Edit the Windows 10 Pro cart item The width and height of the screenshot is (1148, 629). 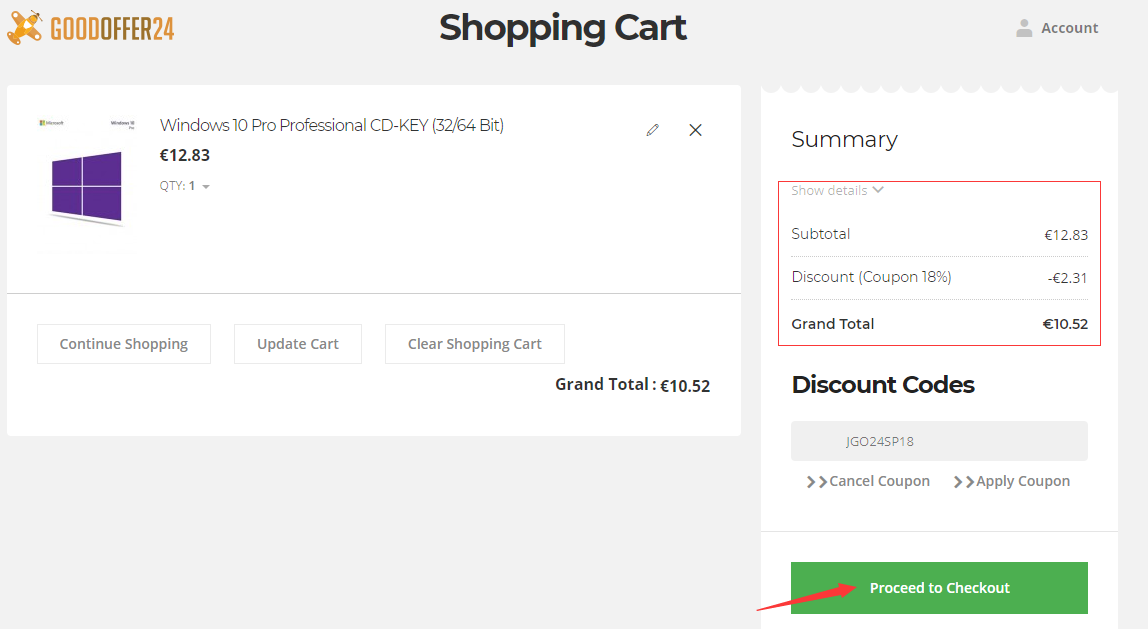[x=652, y=130]
